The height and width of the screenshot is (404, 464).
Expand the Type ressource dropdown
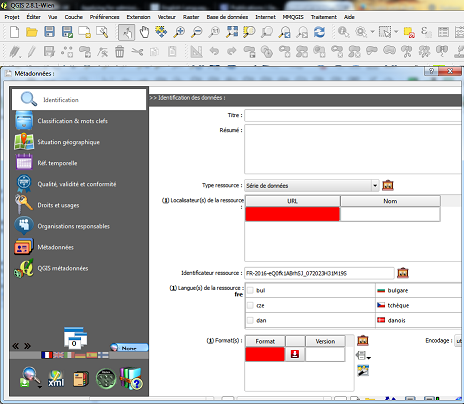pyautogui.click(x=375, y=186)
